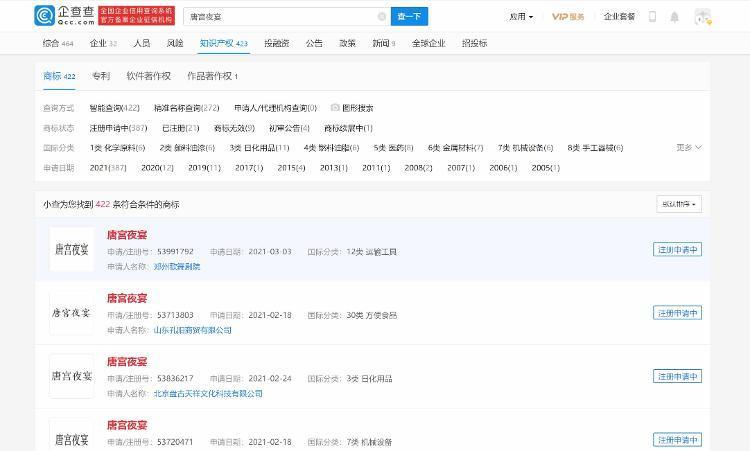Click the 企查查 logo icon
The width and height of the screenshot is (750, 451).
45,16
